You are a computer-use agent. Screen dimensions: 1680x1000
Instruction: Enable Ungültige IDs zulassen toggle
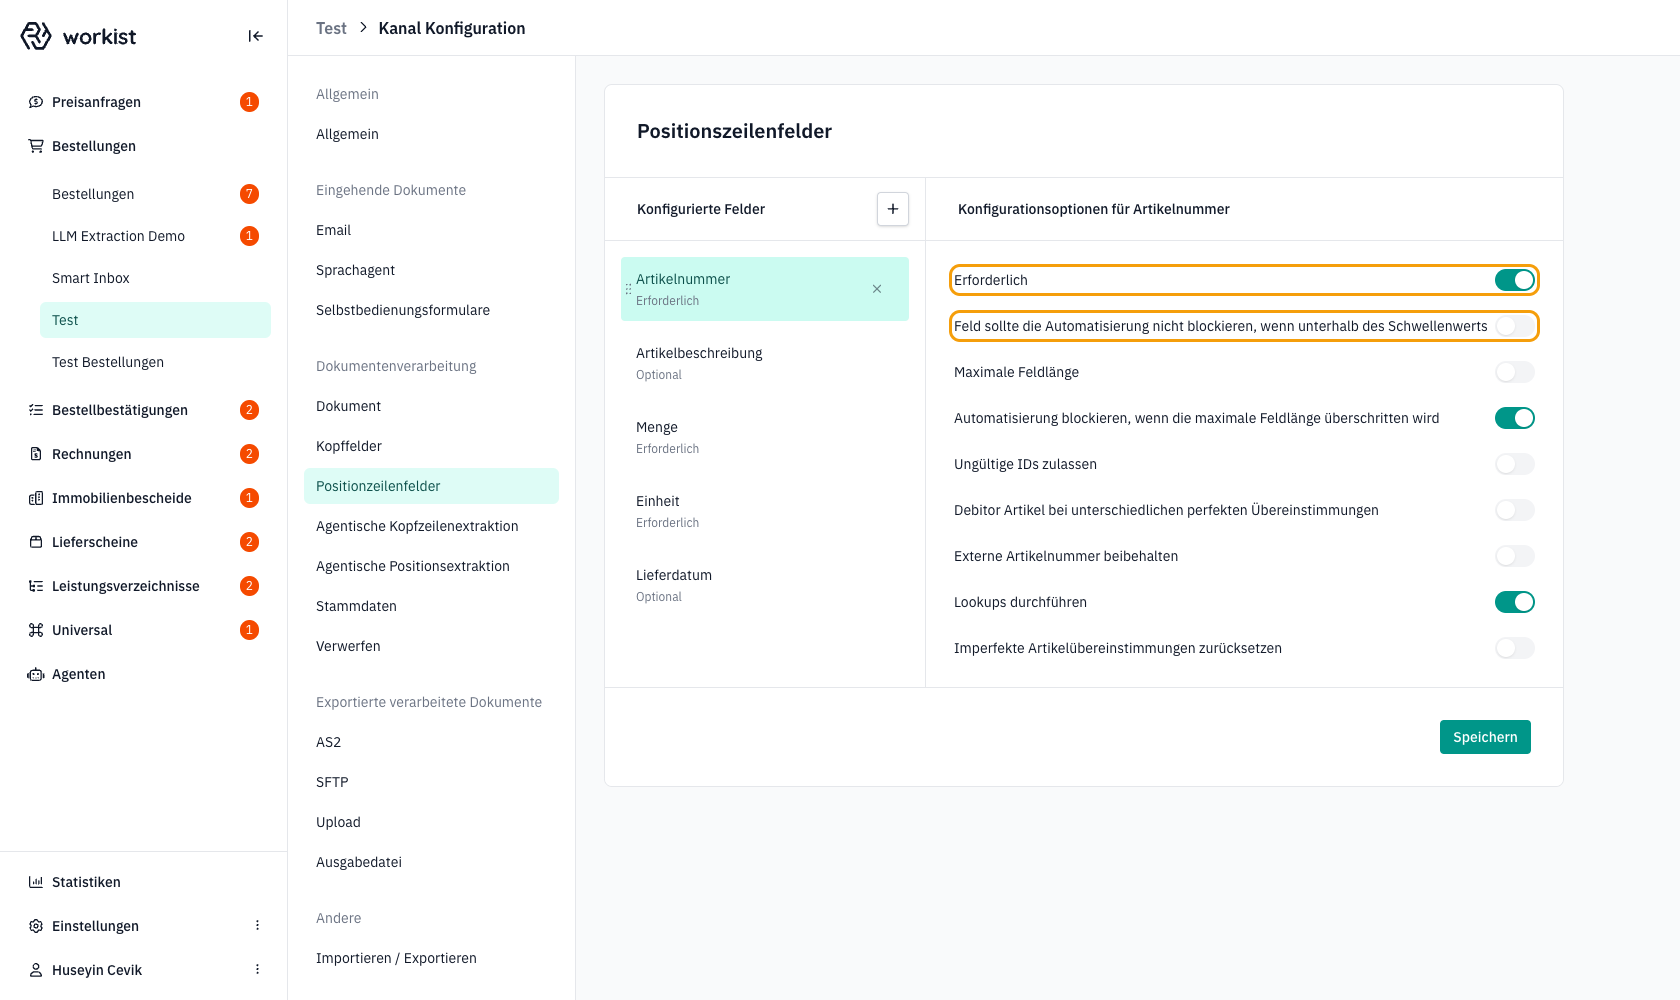[1515, 464]
